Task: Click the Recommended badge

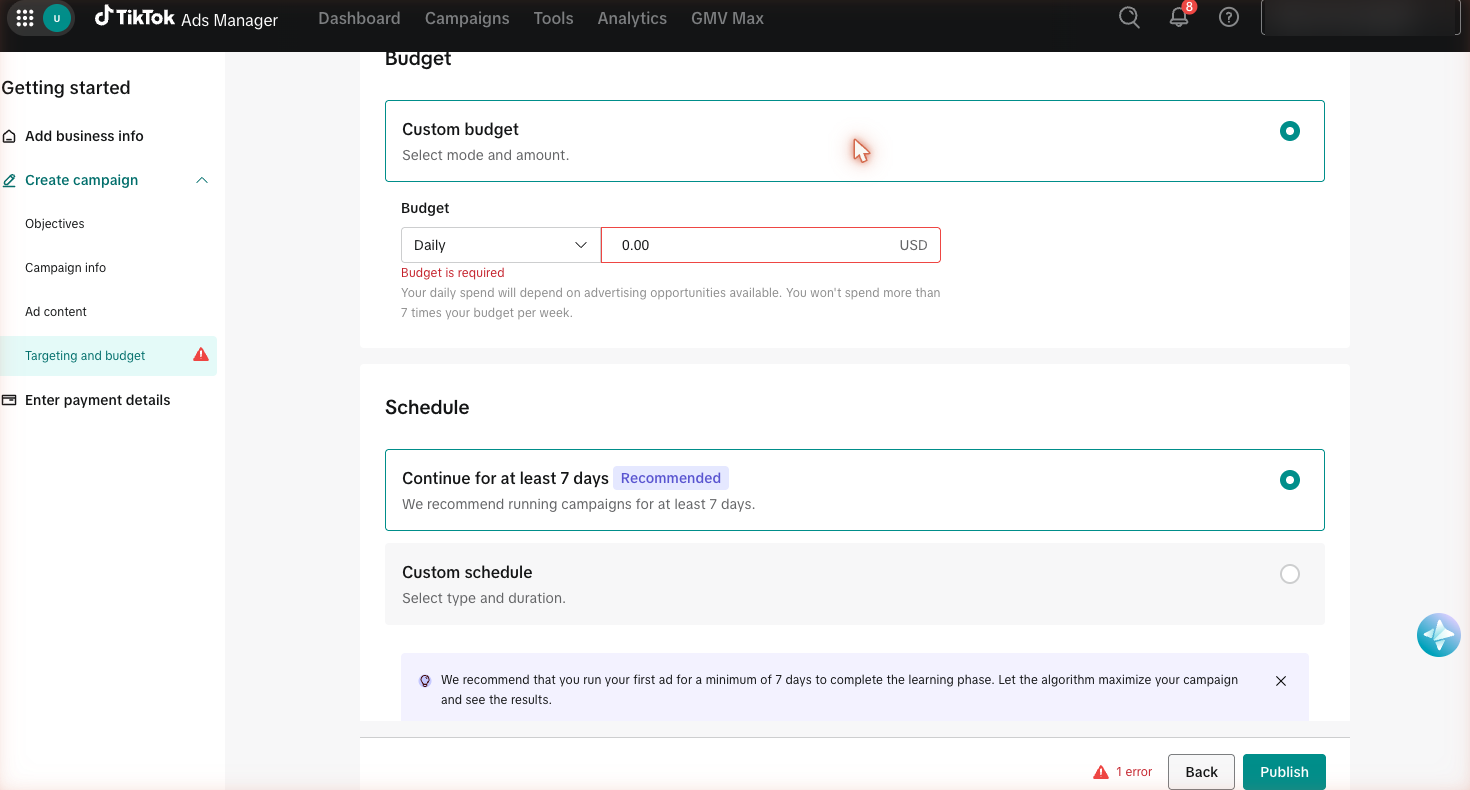Action: coord(671,478)
